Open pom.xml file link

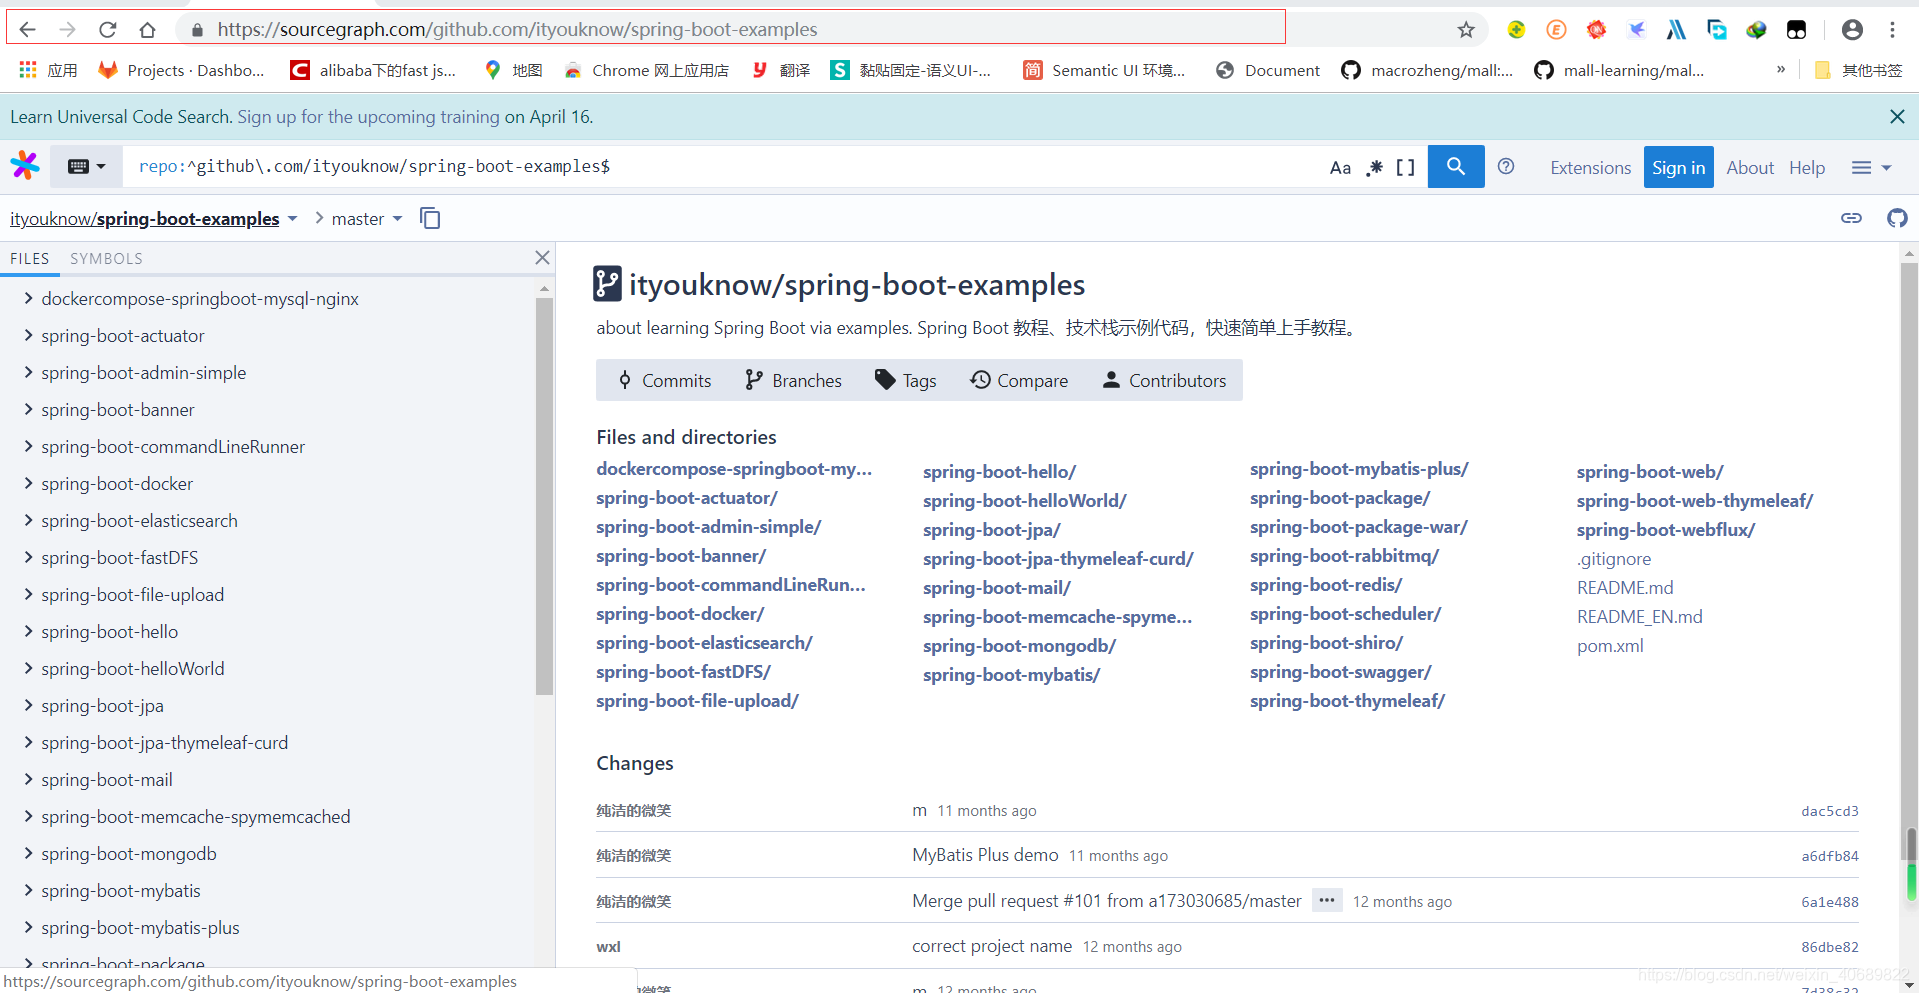[x=1610, y=646]
